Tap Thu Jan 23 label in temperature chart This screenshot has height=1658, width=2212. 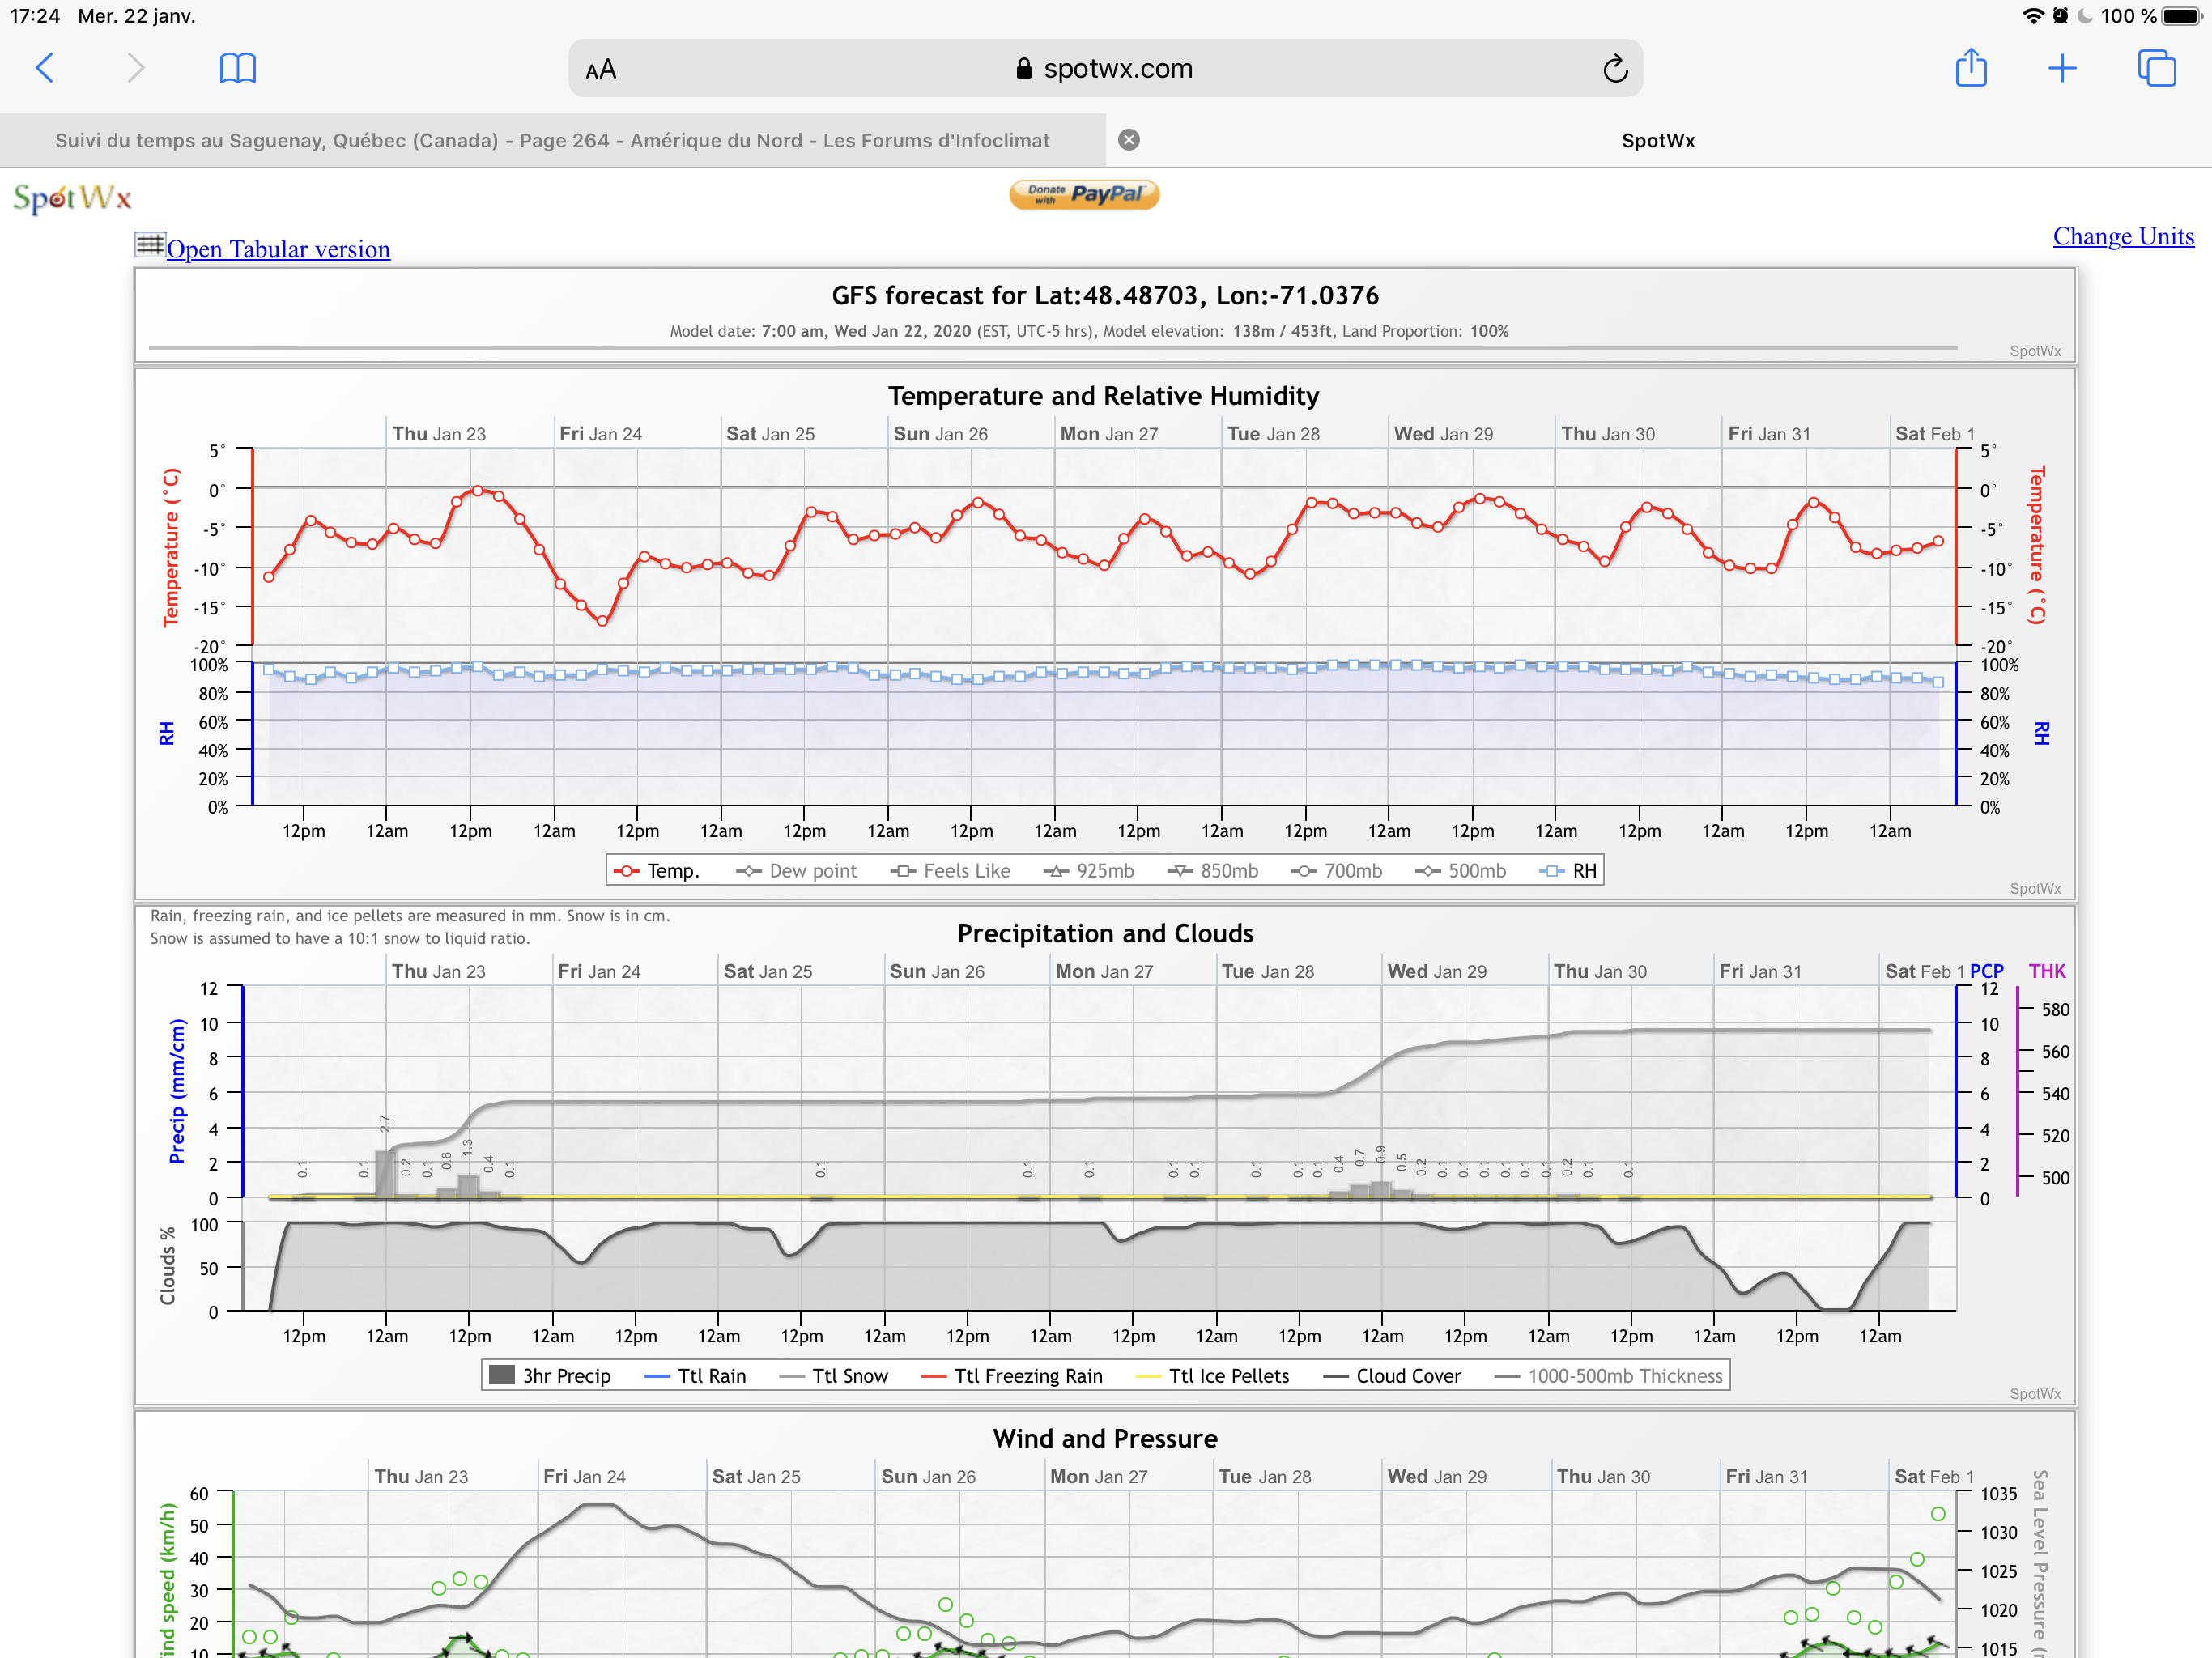[438, 434]
